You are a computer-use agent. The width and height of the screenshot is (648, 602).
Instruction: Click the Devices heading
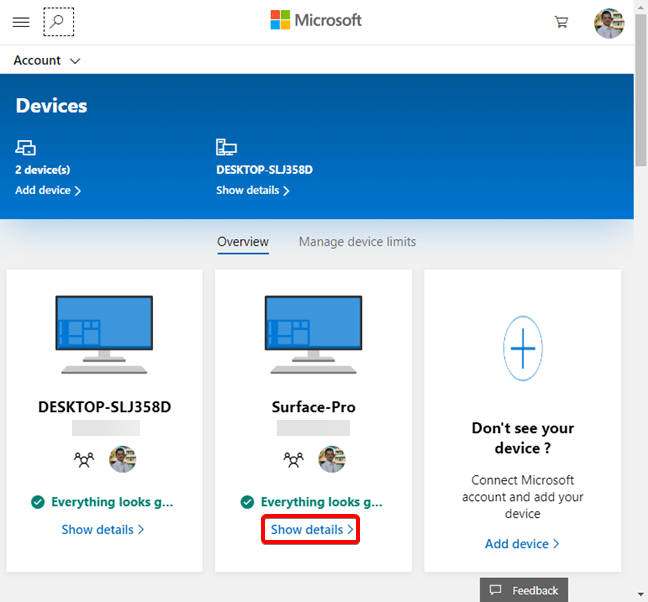52,106
